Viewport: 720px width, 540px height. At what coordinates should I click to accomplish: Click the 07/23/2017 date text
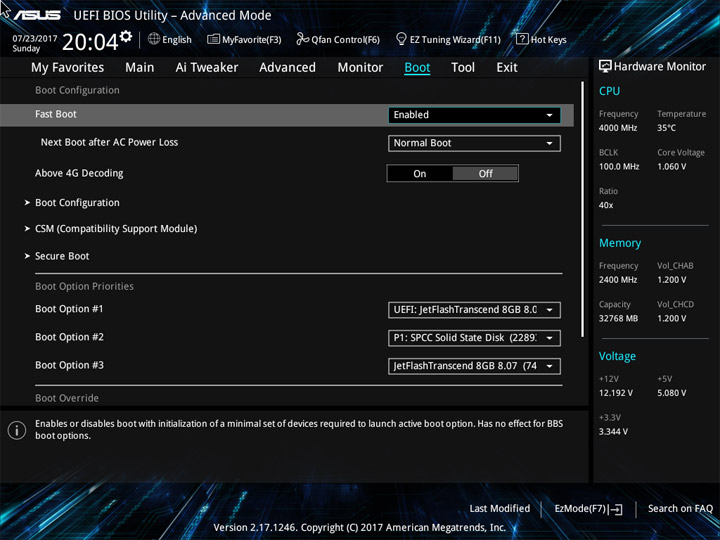34,39
